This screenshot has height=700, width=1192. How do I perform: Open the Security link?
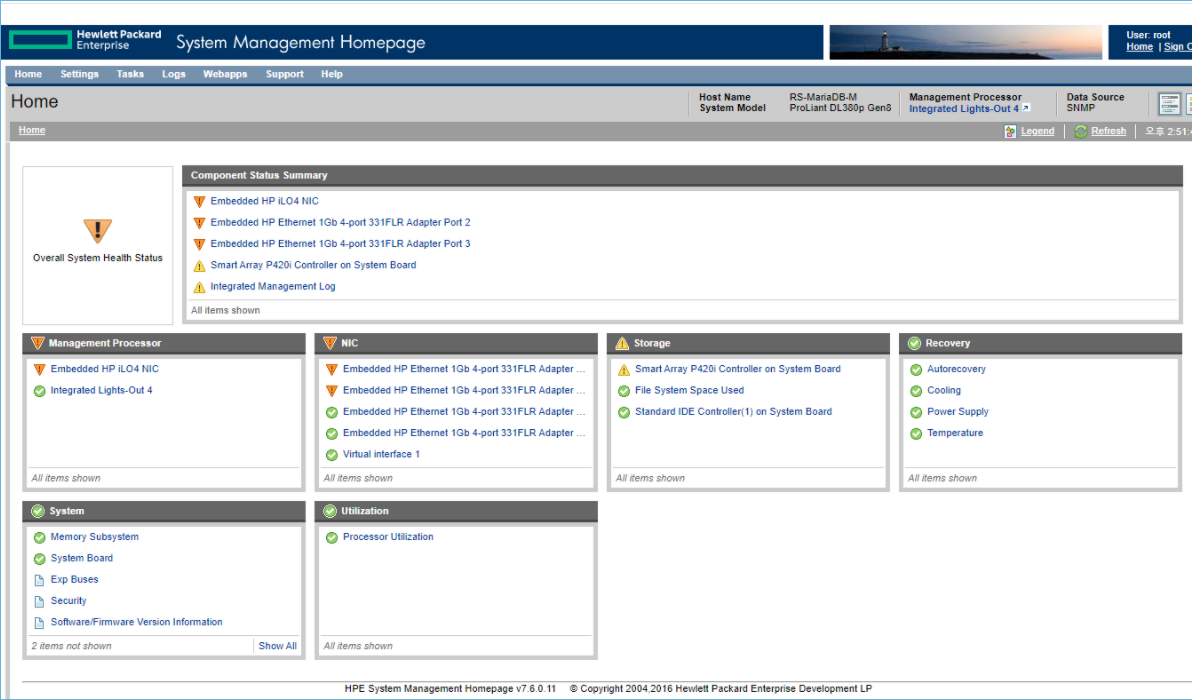point(68,600)
